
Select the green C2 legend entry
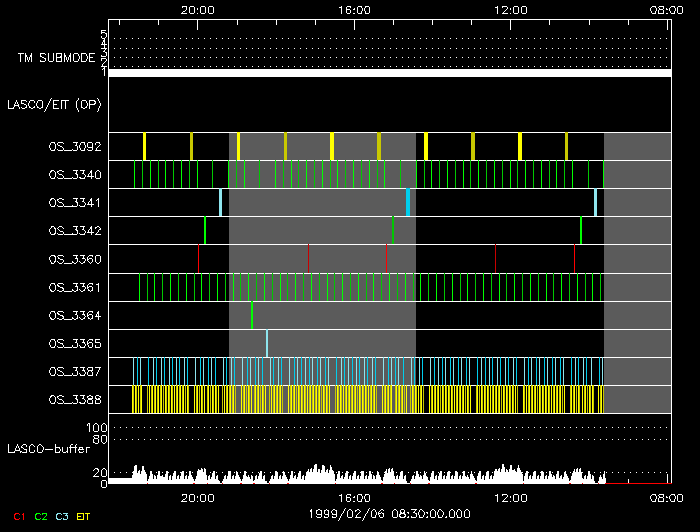pyautogui.click(x=41, y=516)
